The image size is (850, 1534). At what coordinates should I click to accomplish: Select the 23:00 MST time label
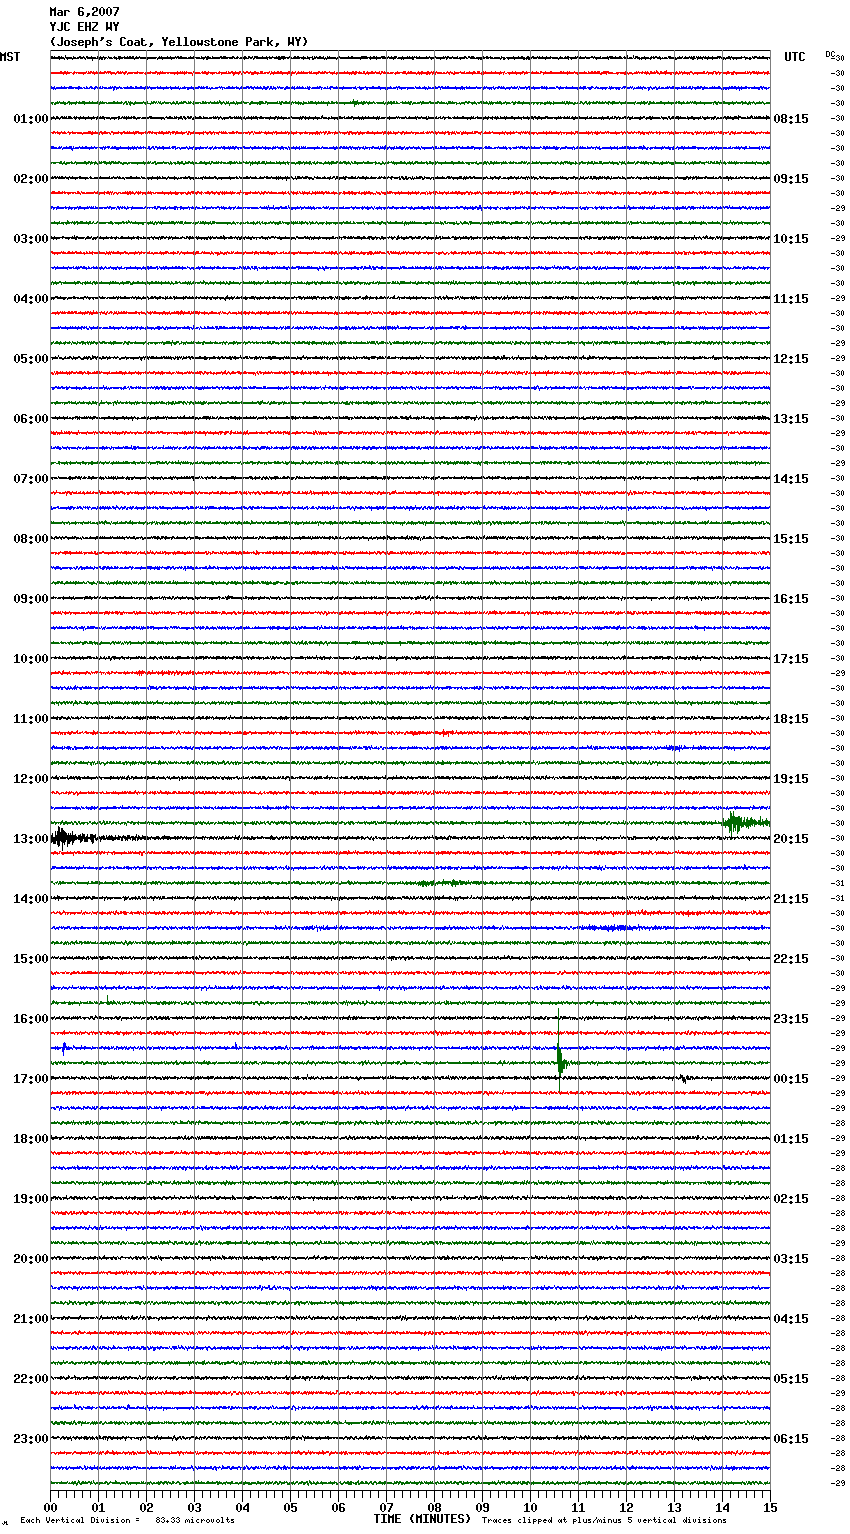(x=30, y=1439)
